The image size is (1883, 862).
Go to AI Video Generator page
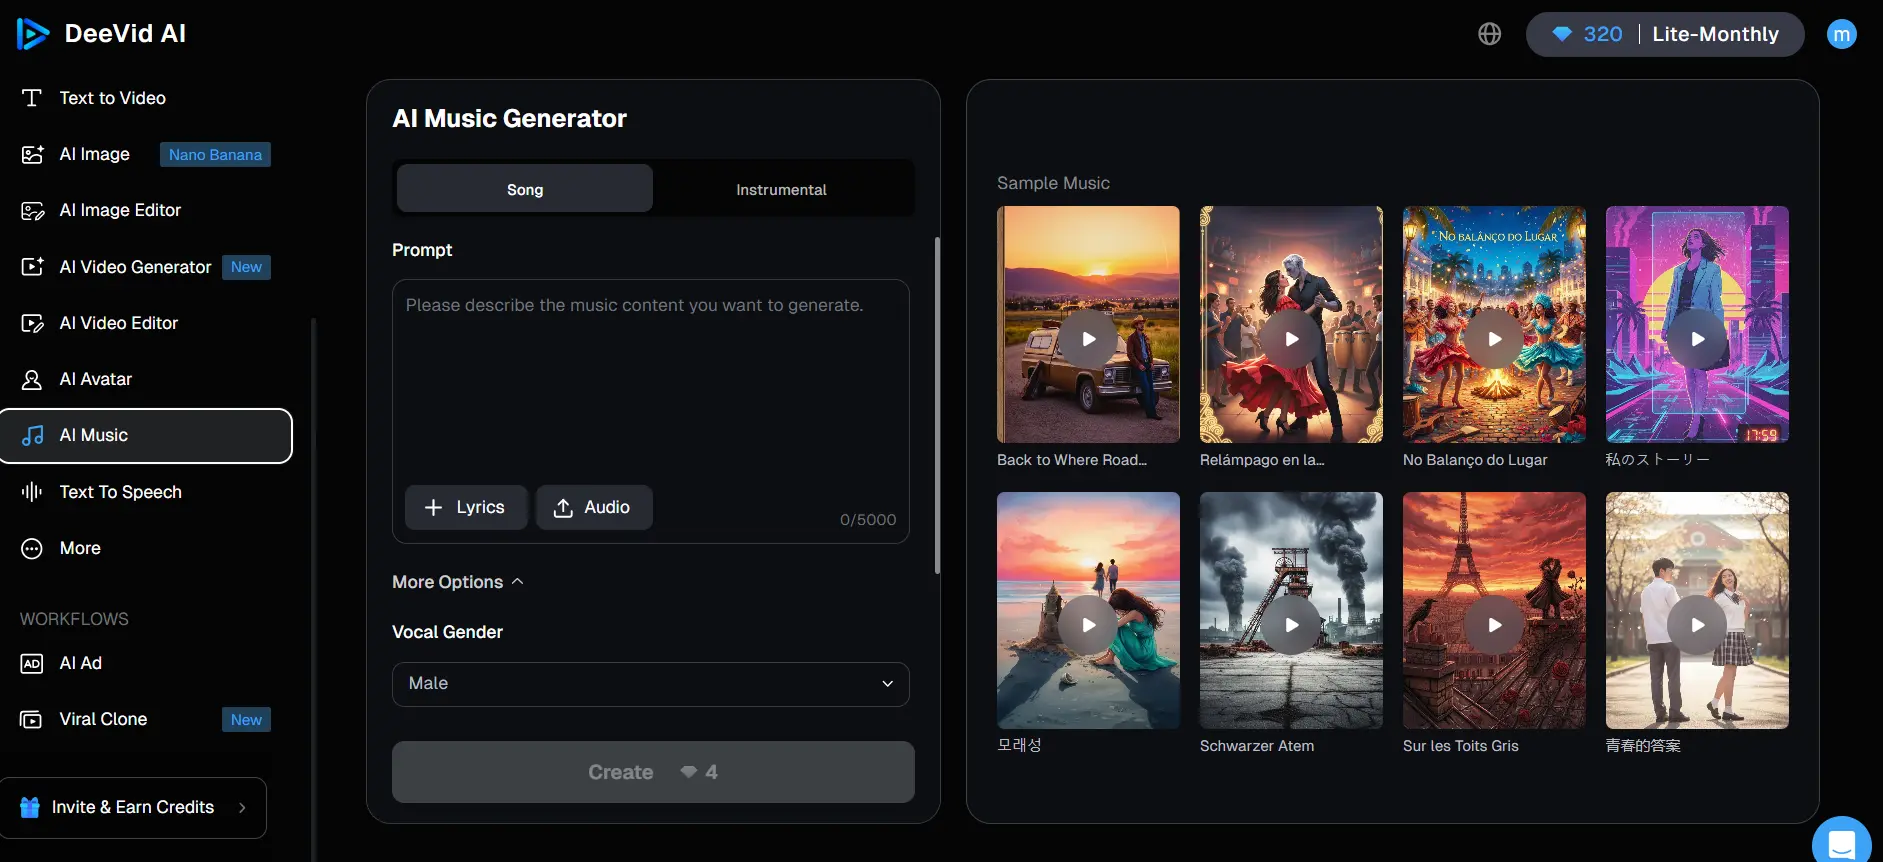135,267
